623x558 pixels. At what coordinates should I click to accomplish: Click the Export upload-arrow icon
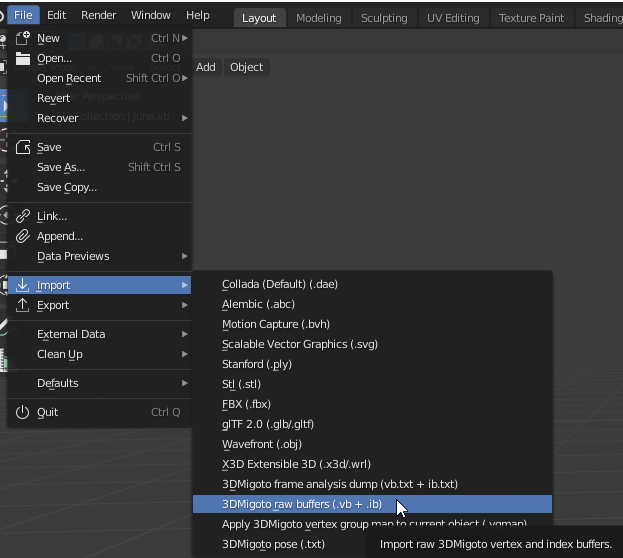[23, 305]
